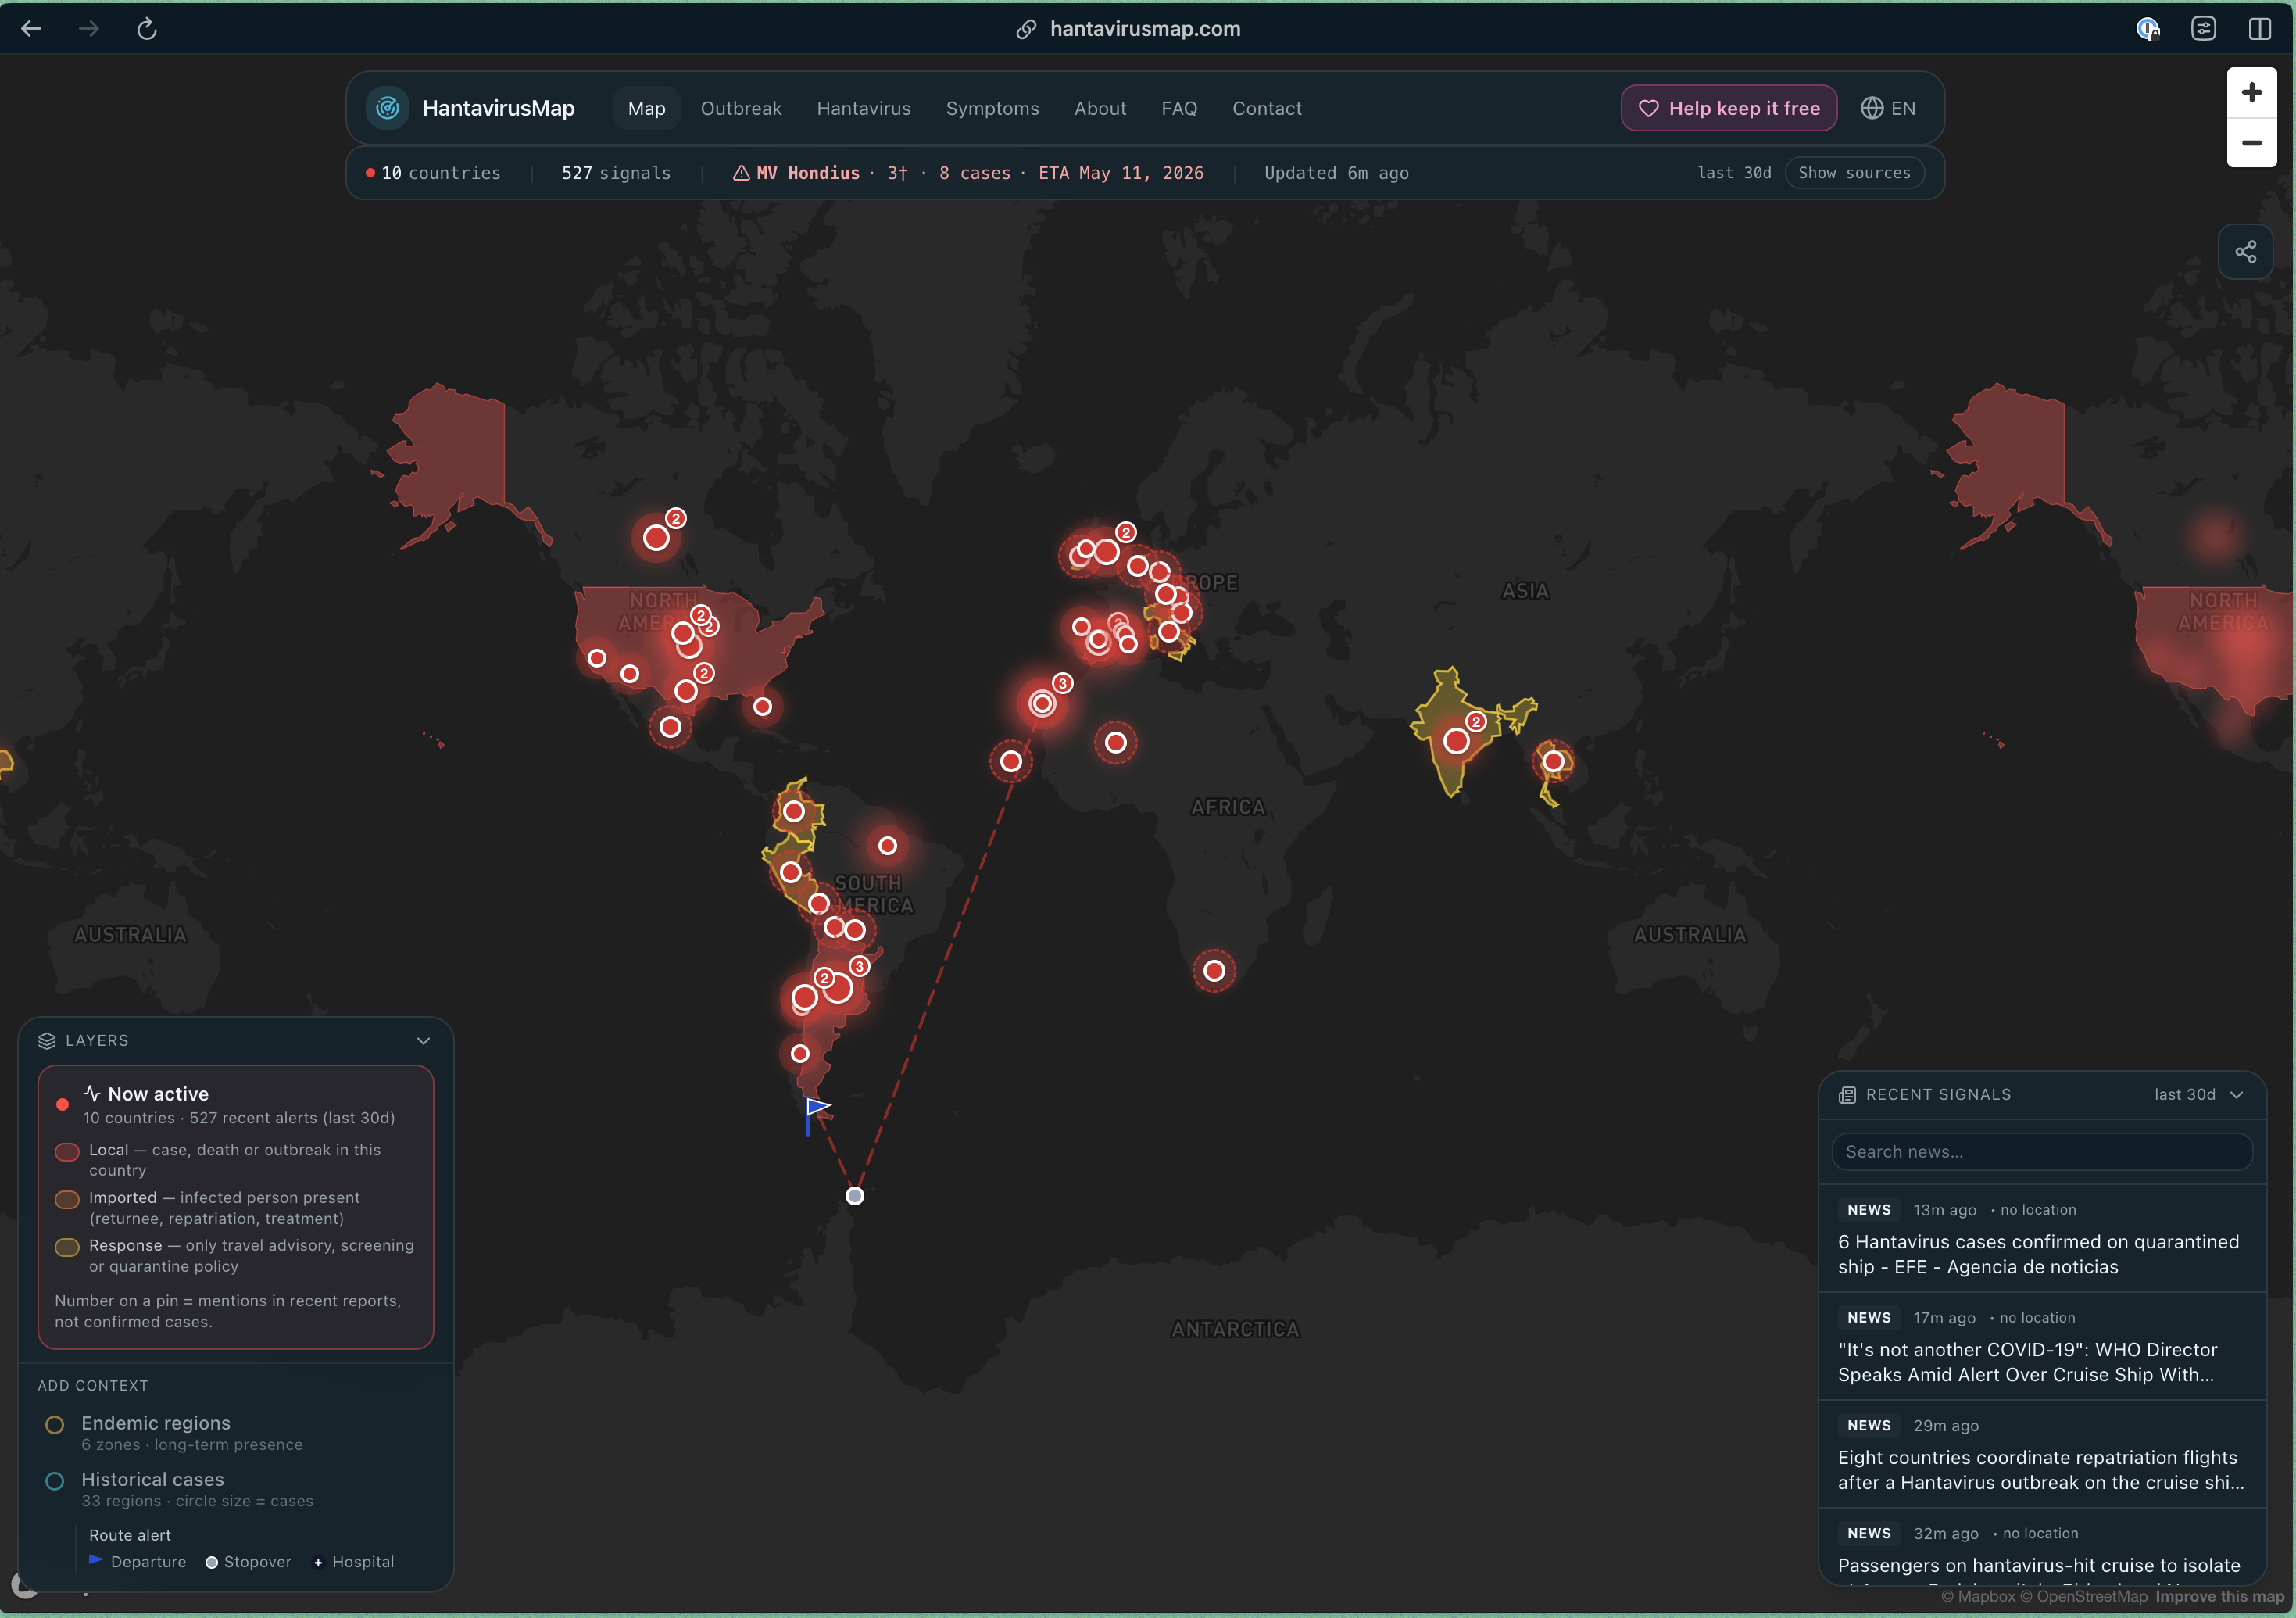Click the orange Imported legend swatch
This screenshot has height=1618, width=2296.
click(67, 1199)
